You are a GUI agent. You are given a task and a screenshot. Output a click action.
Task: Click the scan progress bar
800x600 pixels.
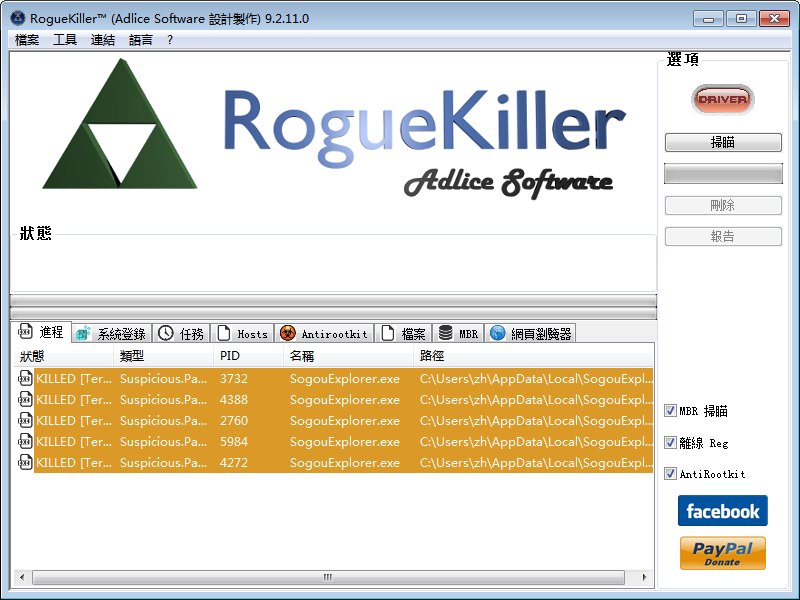(x=723, y=173)
